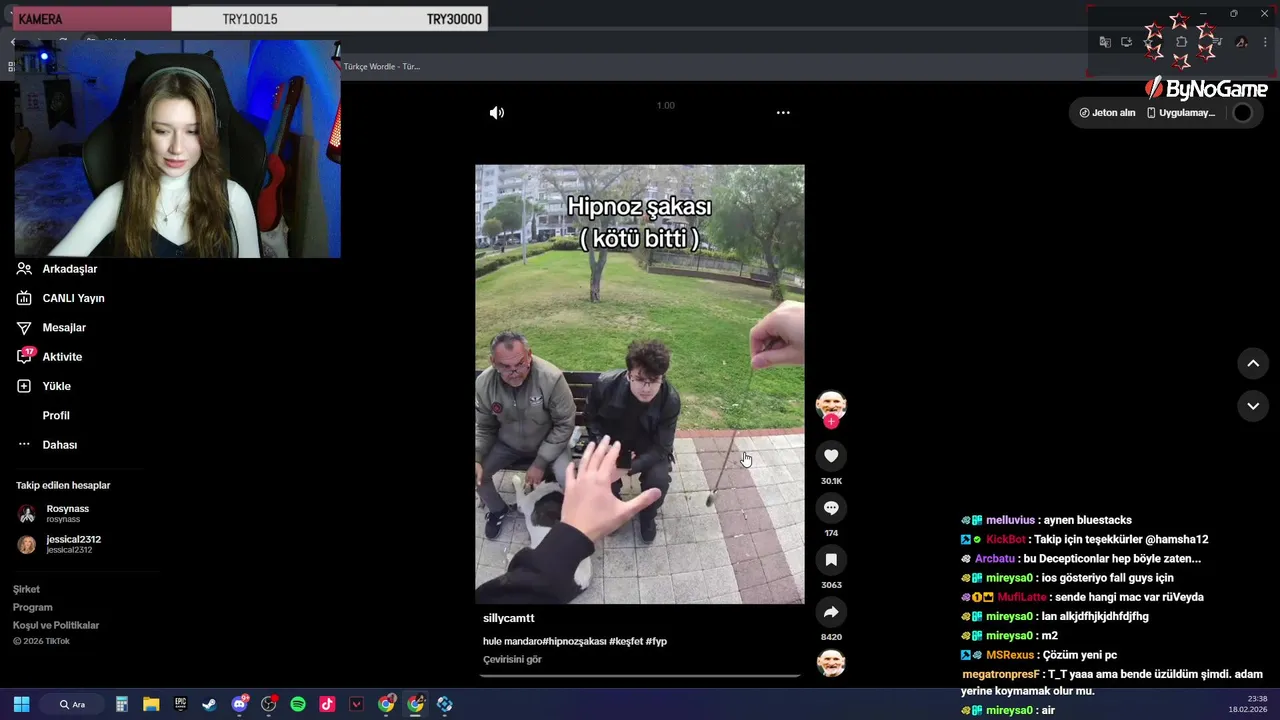The height and width of the screenshot is (720, 1280).
Task: Click the Uygulamayı get-app button
Action: (x=1181, y=113)
